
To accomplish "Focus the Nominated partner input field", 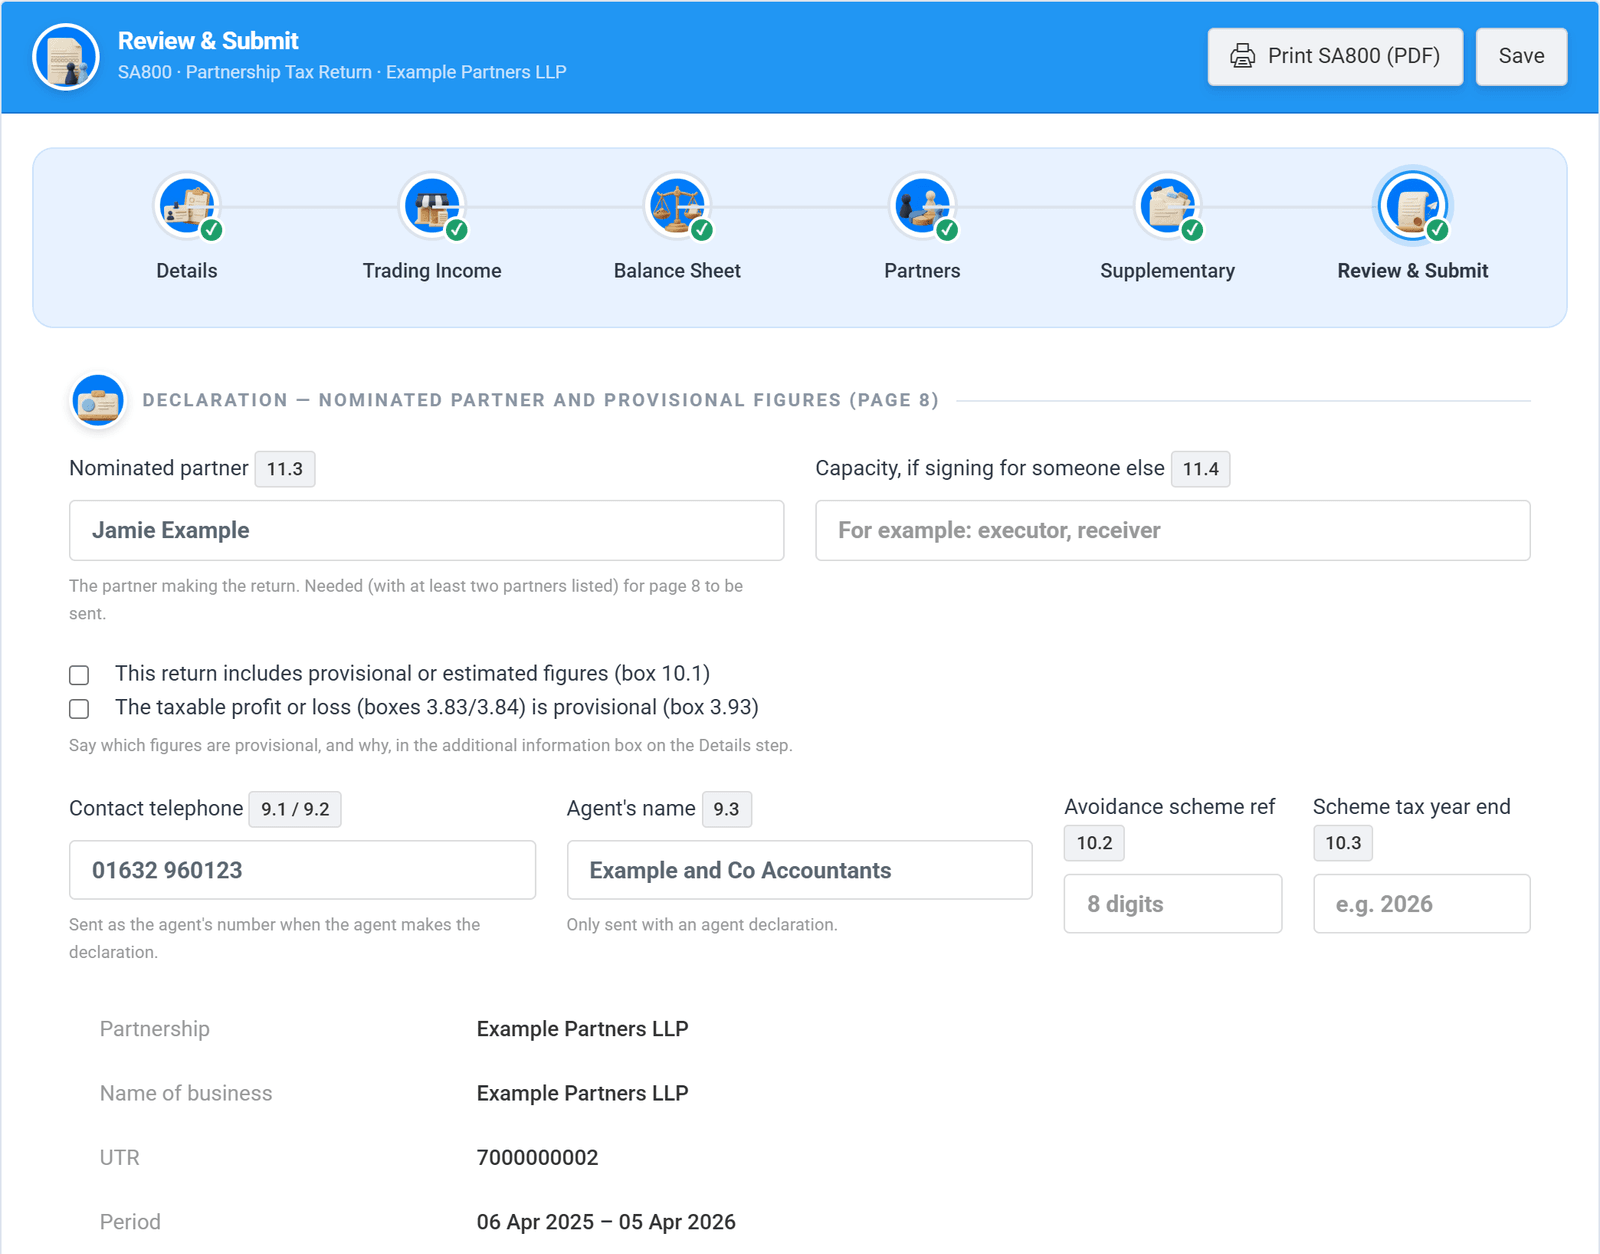I will tap(426, 530).
